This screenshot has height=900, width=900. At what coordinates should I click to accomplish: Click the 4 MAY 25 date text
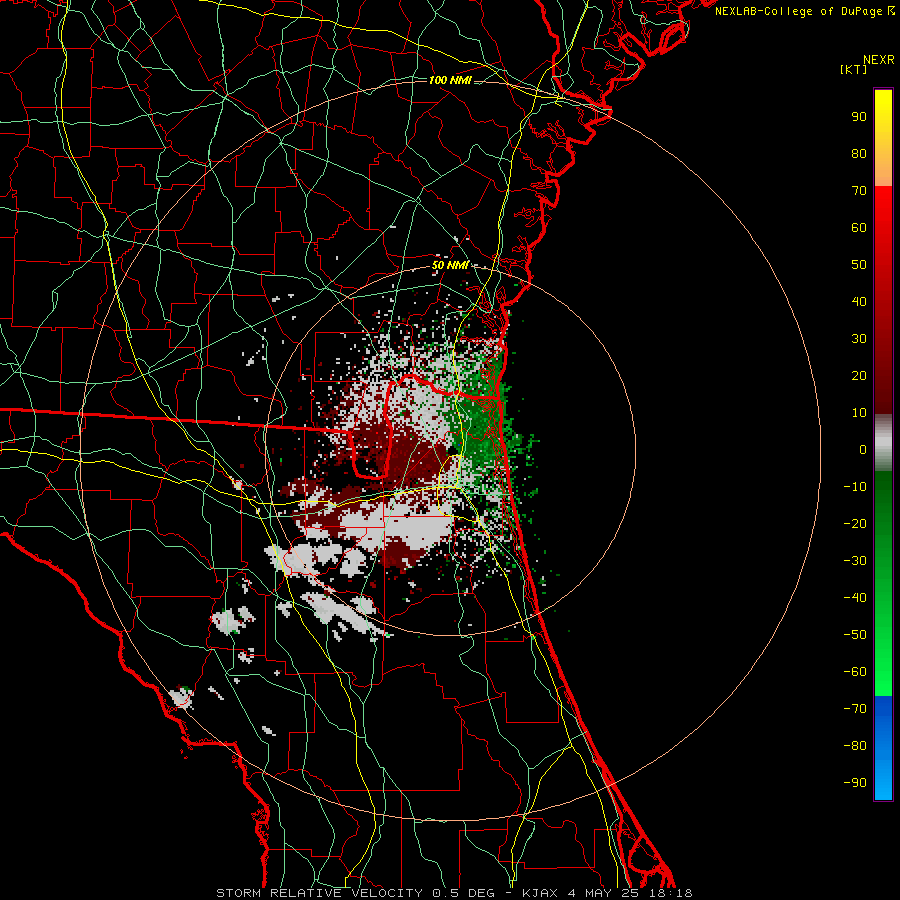[x=603, y=893]
